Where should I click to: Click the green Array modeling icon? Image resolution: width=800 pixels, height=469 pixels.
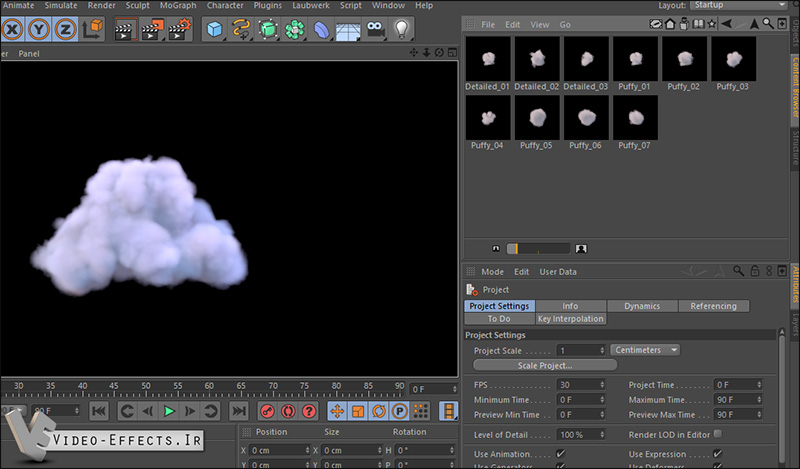tap(294, 29)
